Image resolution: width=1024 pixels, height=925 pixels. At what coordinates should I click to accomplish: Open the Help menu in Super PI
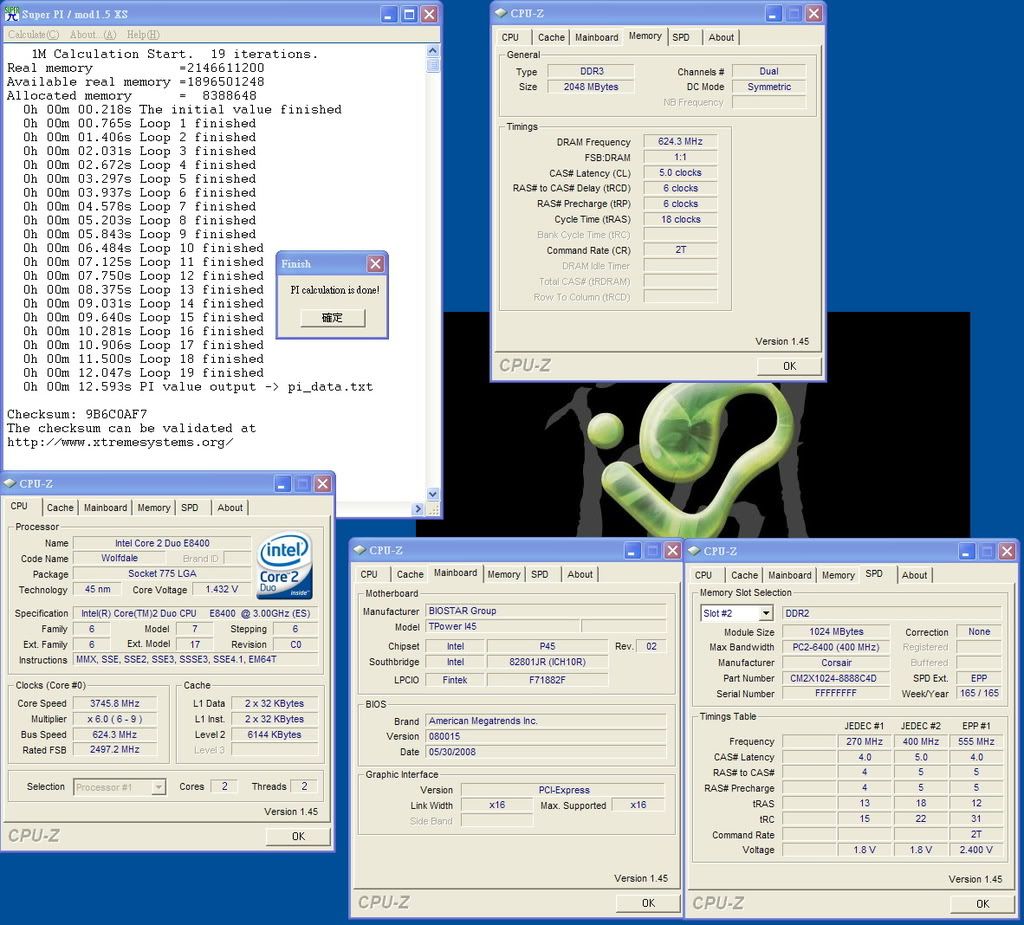[x=143, y=35]
